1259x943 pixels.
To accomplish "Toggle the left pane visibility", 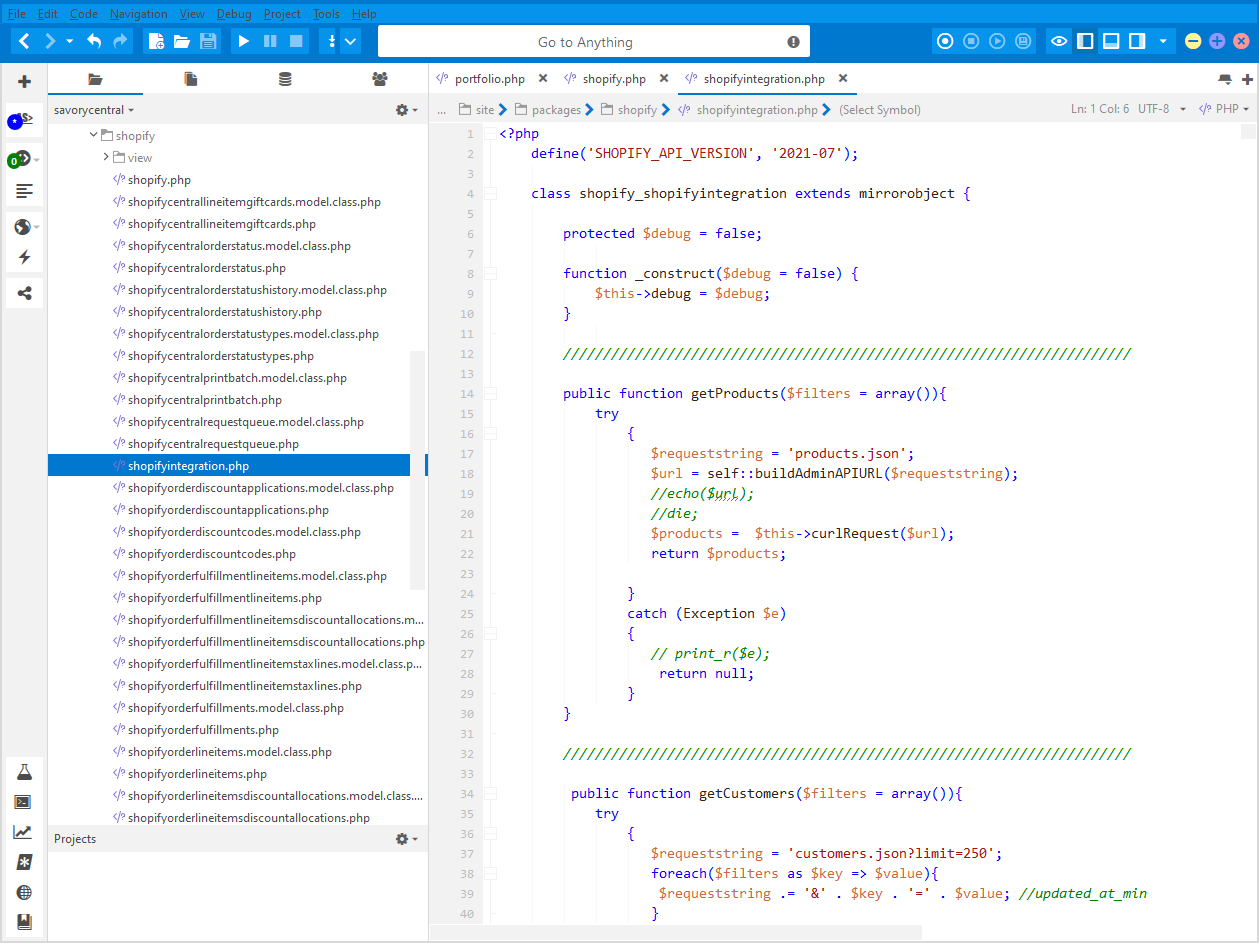I will pyautogui.click(x=1085, y=41).
